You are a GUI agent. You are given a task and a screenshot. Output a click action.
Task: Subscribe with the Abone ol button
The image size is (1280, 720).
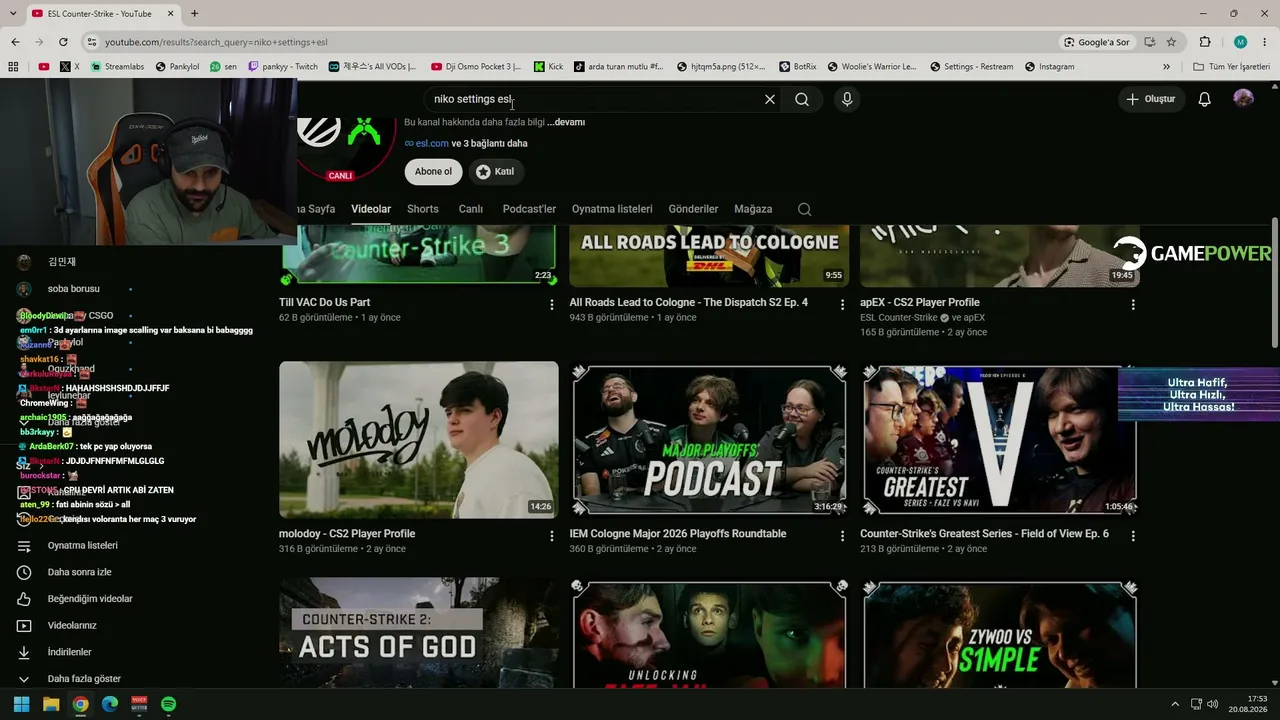coord(434,172)
